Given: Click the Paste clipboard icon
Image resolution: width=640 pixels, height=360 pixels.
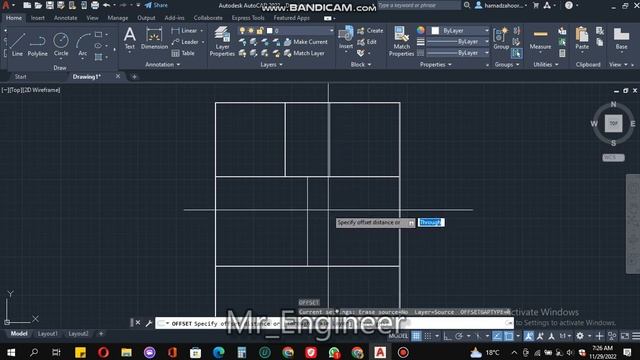Looking at the screenshot, I should coord(582,38).
